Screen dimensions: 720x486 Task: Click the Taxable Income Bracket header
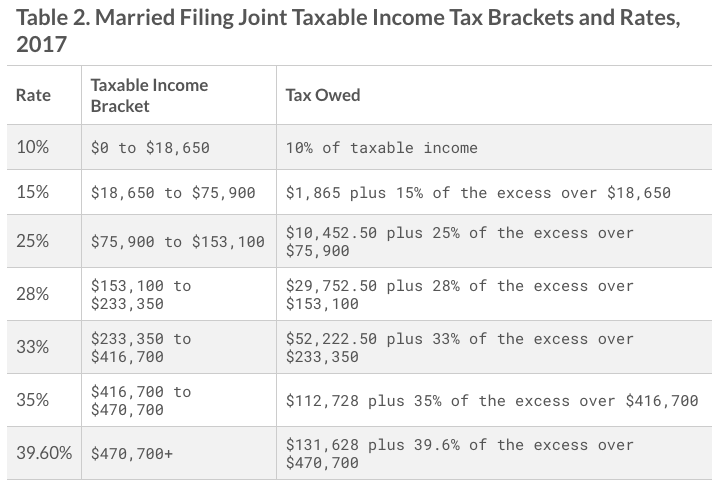(149, 95)
